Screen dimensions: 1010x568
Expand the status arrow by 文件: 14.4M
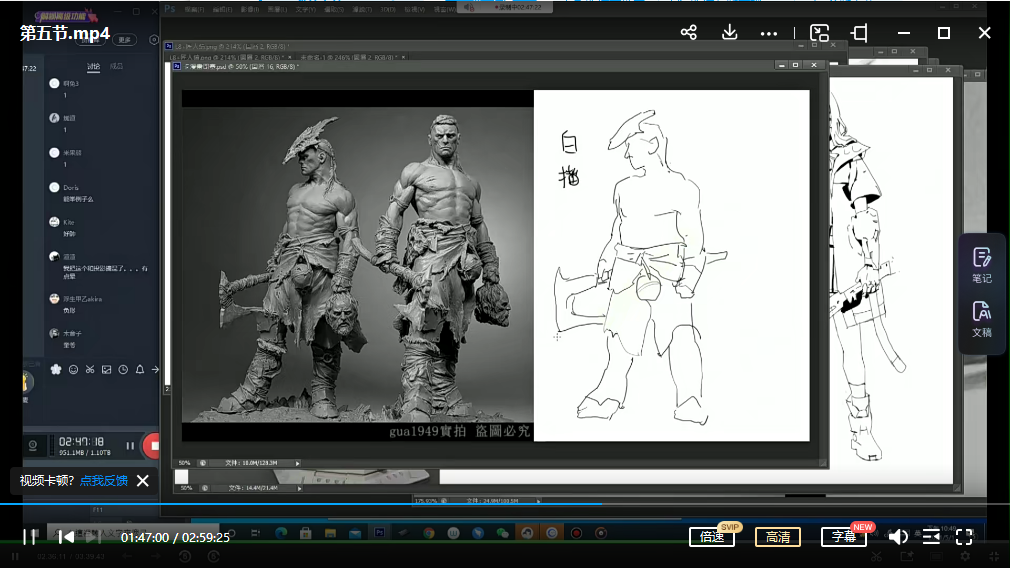tap(300, 488)
